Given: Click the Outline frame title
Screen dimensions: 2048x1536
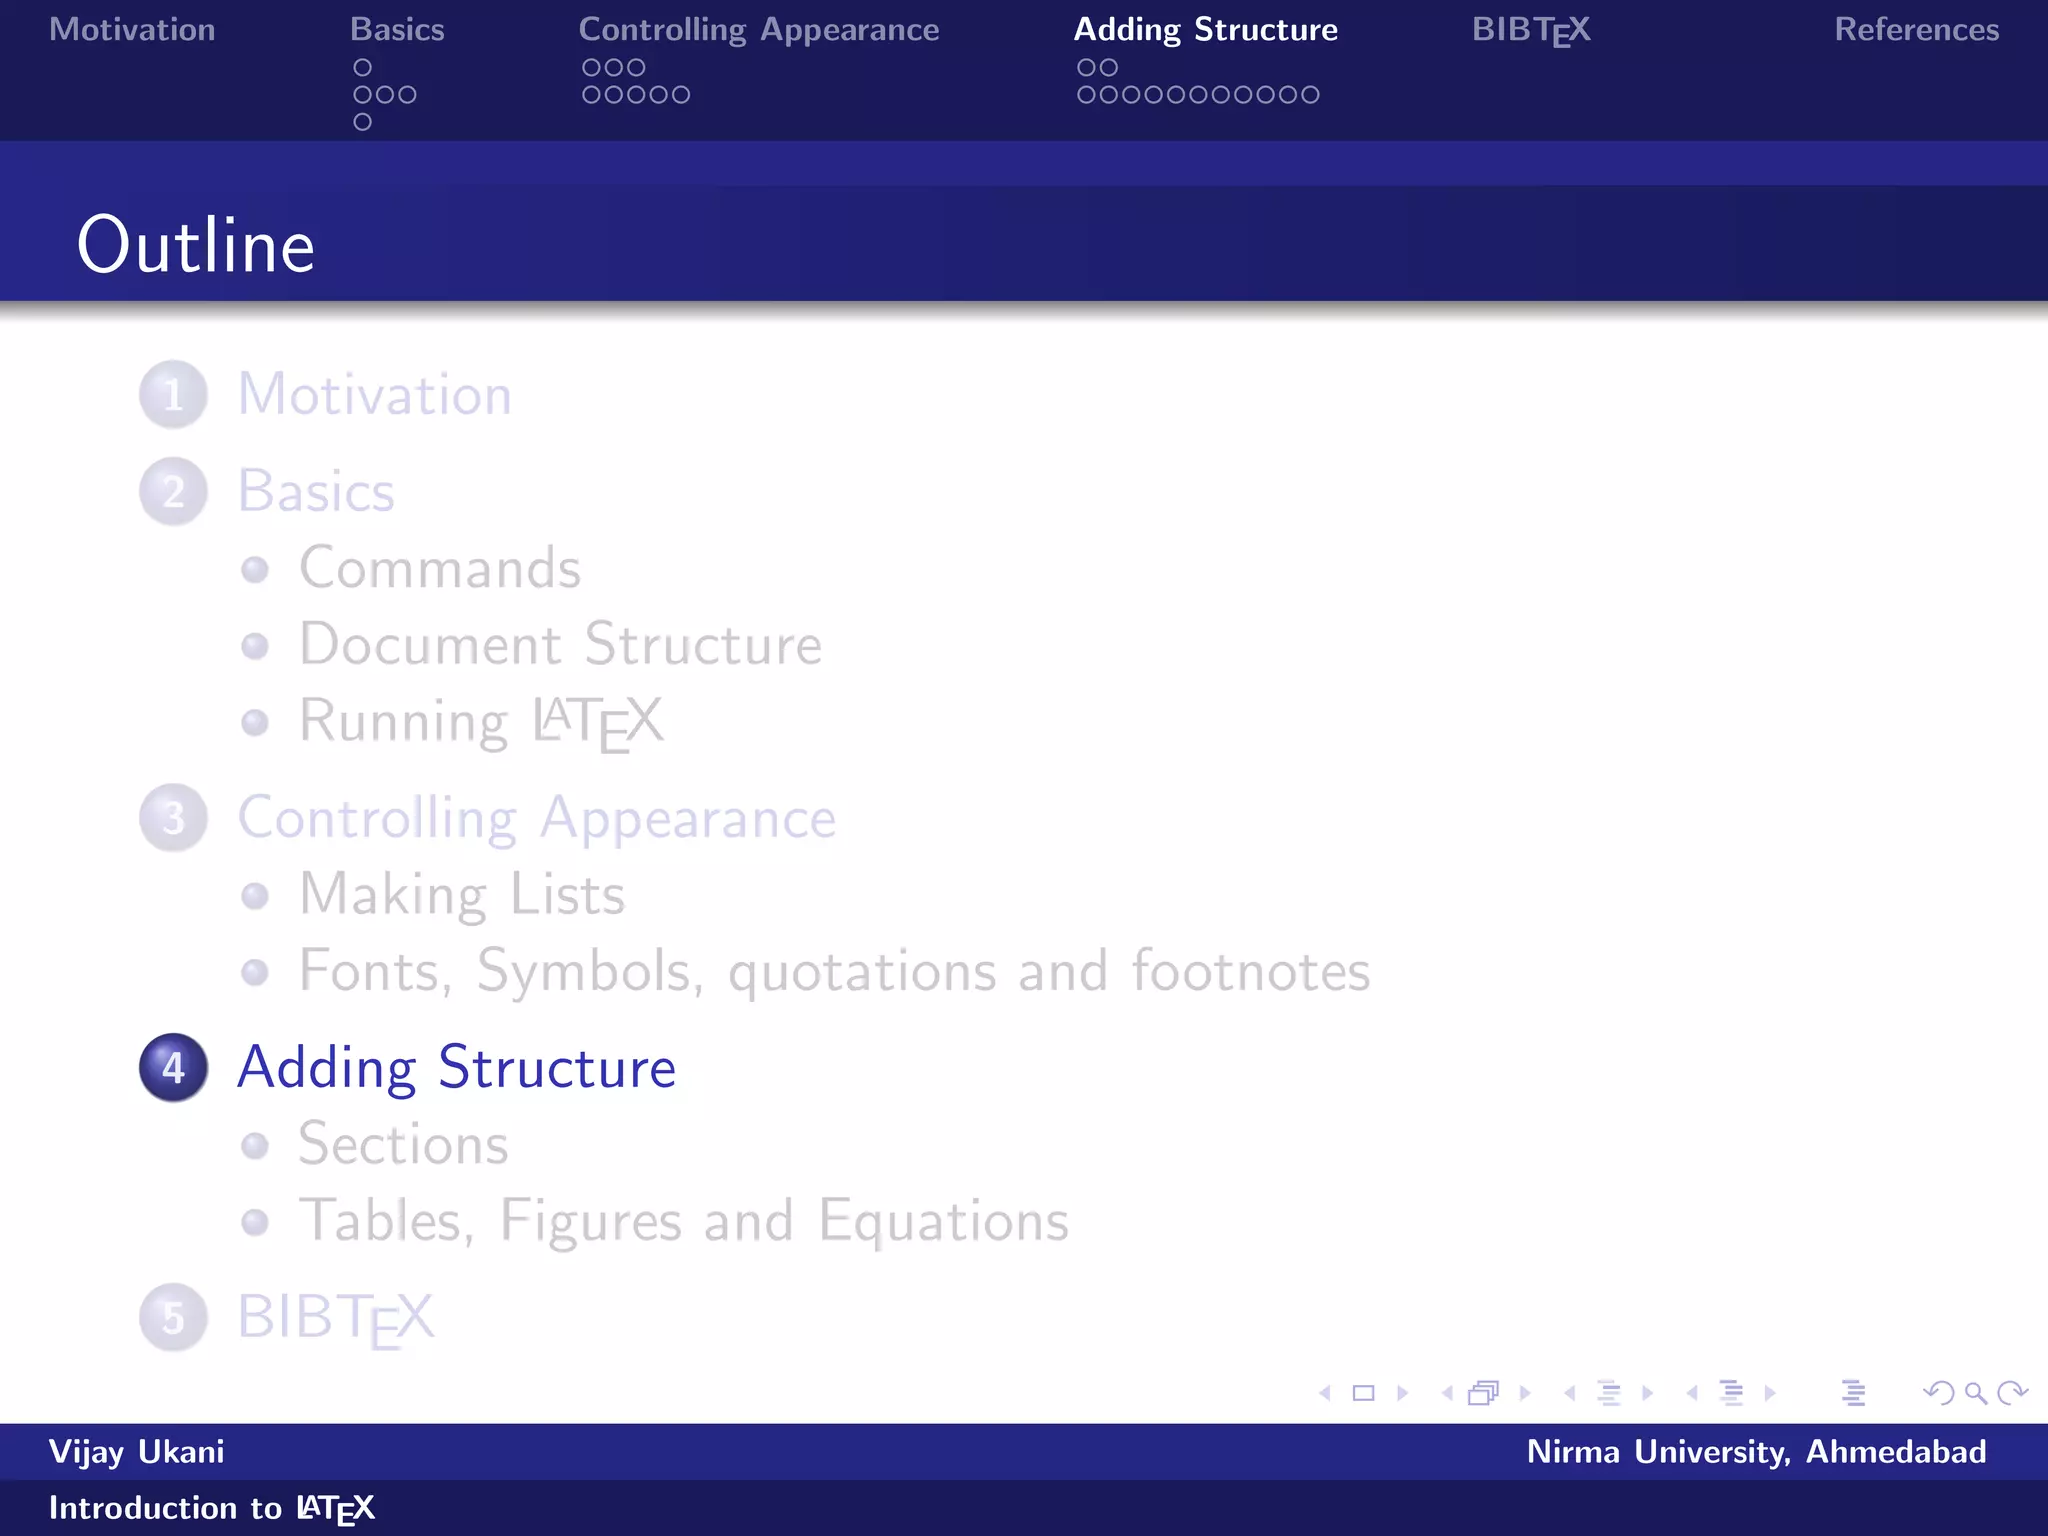Looking at the screenshot, I should 196,245.
